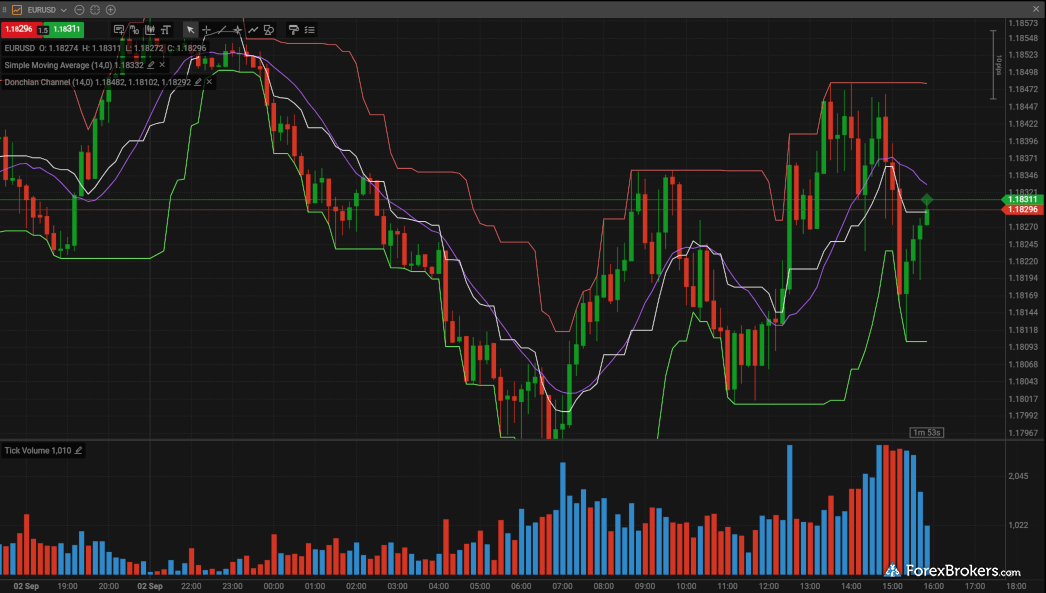Image resolution: width=1046 pixels, height=593 pixels.
Task: Click the crosshair fit-chart icon in title bar
Action: 95,10
